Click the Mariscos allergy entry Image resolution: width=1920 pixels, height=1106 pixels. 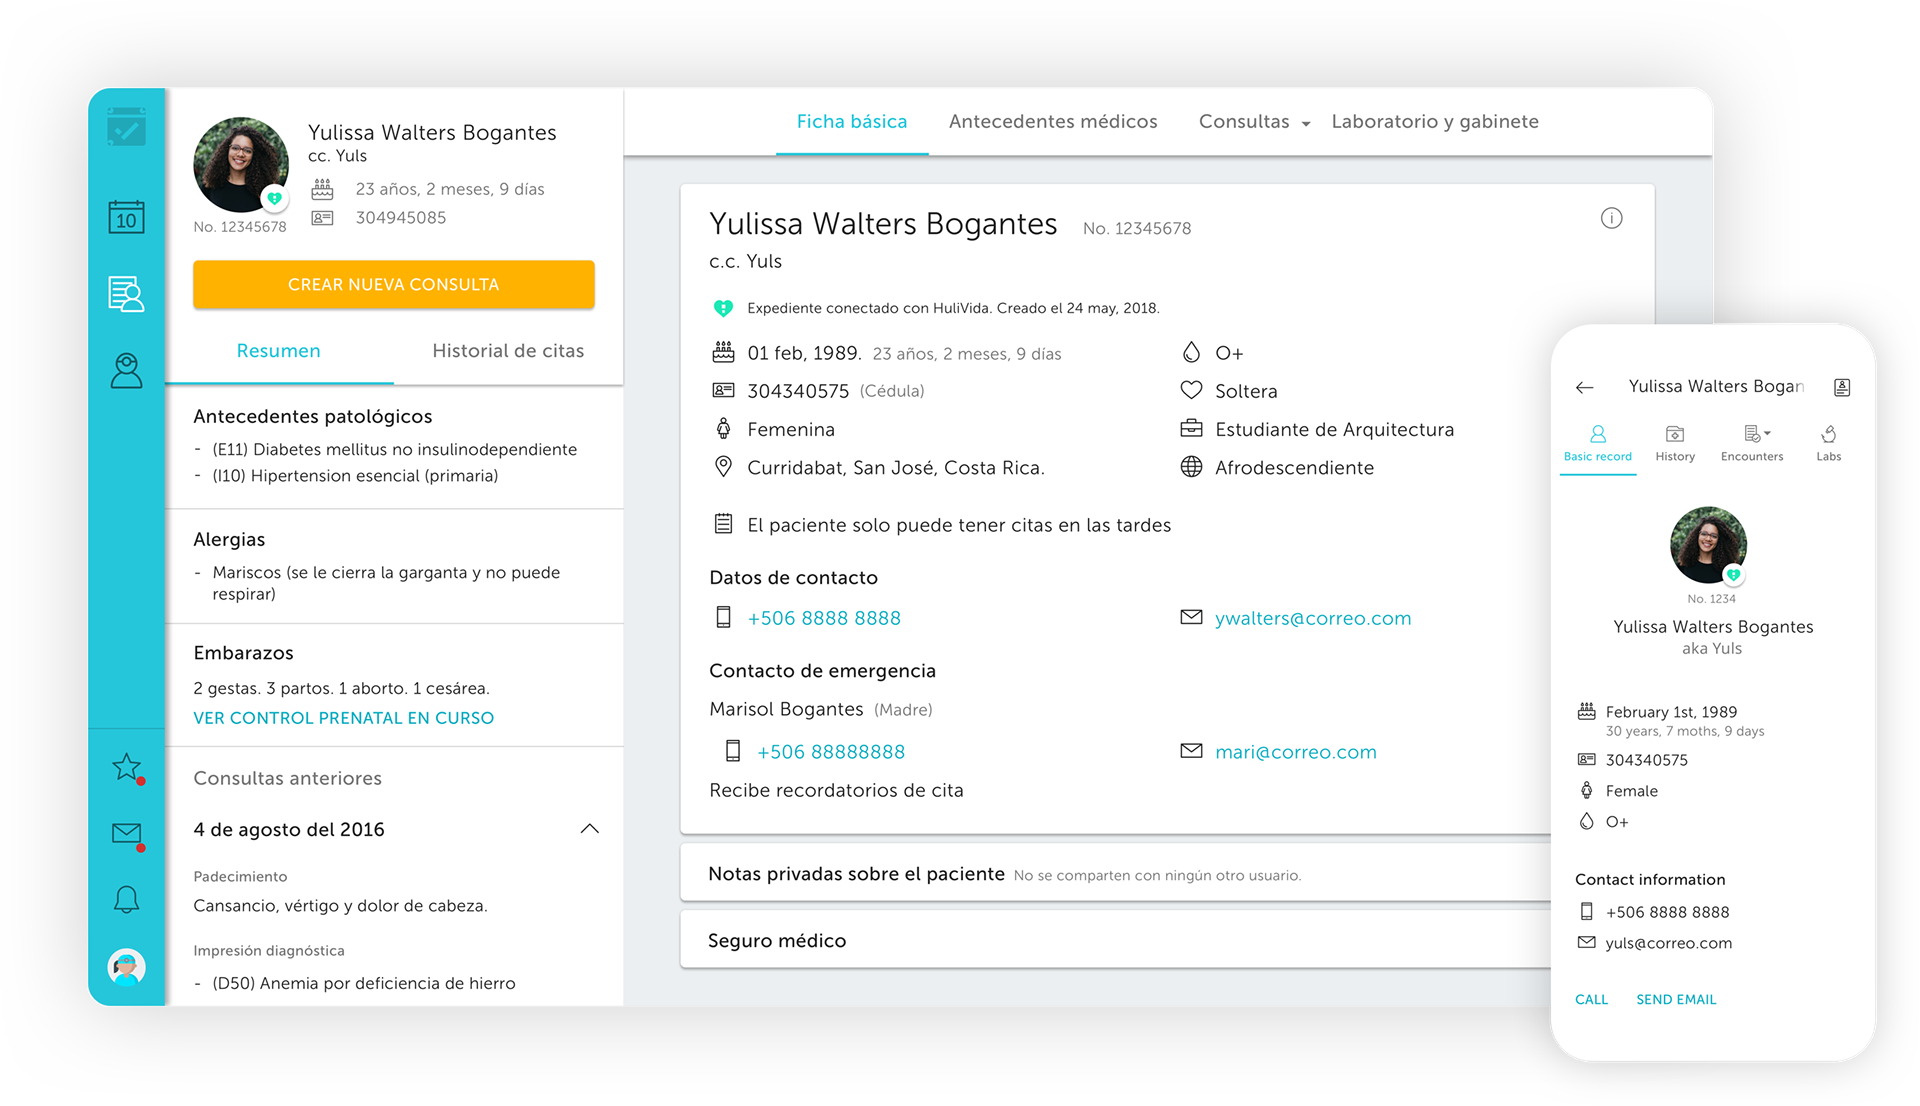coord(386,583)
